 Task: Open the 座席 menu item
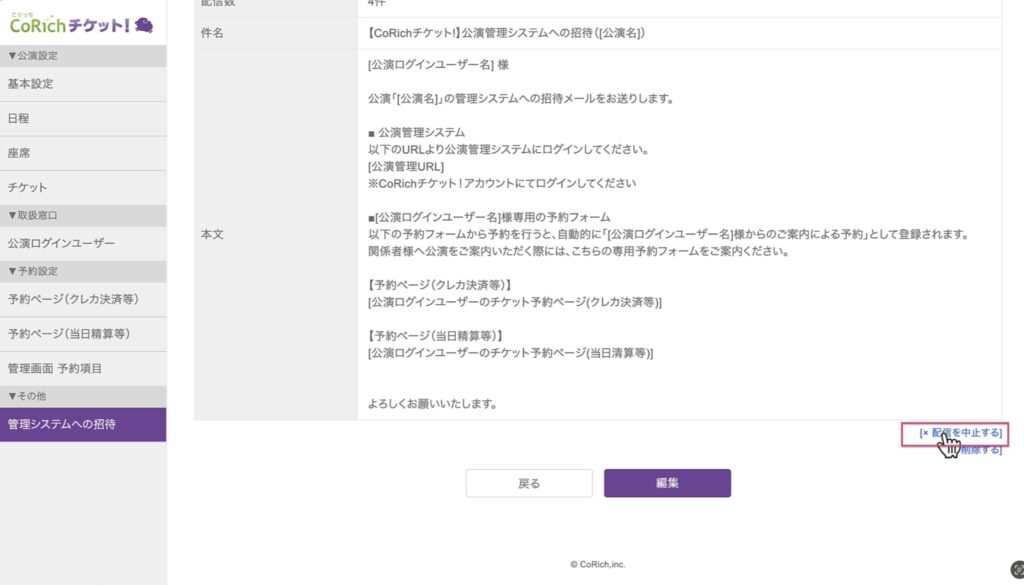[19, 153]
